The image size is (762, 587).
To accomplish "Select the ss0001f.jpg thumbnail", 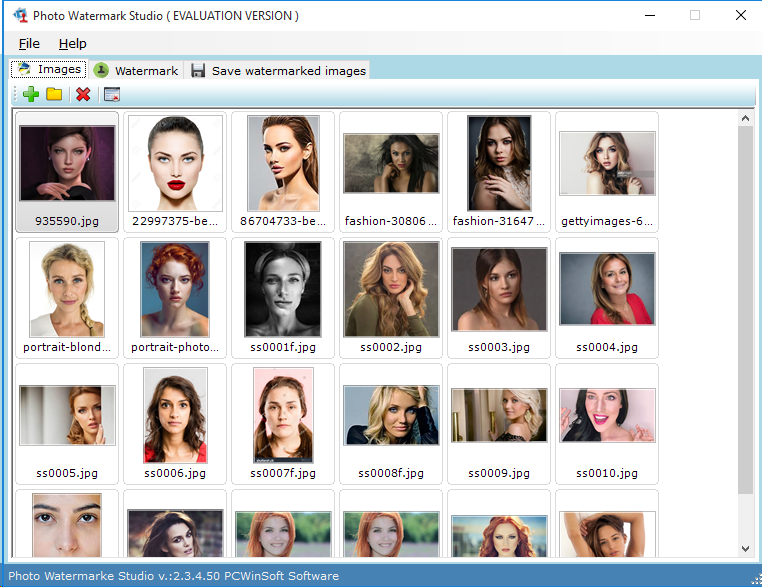I will [283, 298].
